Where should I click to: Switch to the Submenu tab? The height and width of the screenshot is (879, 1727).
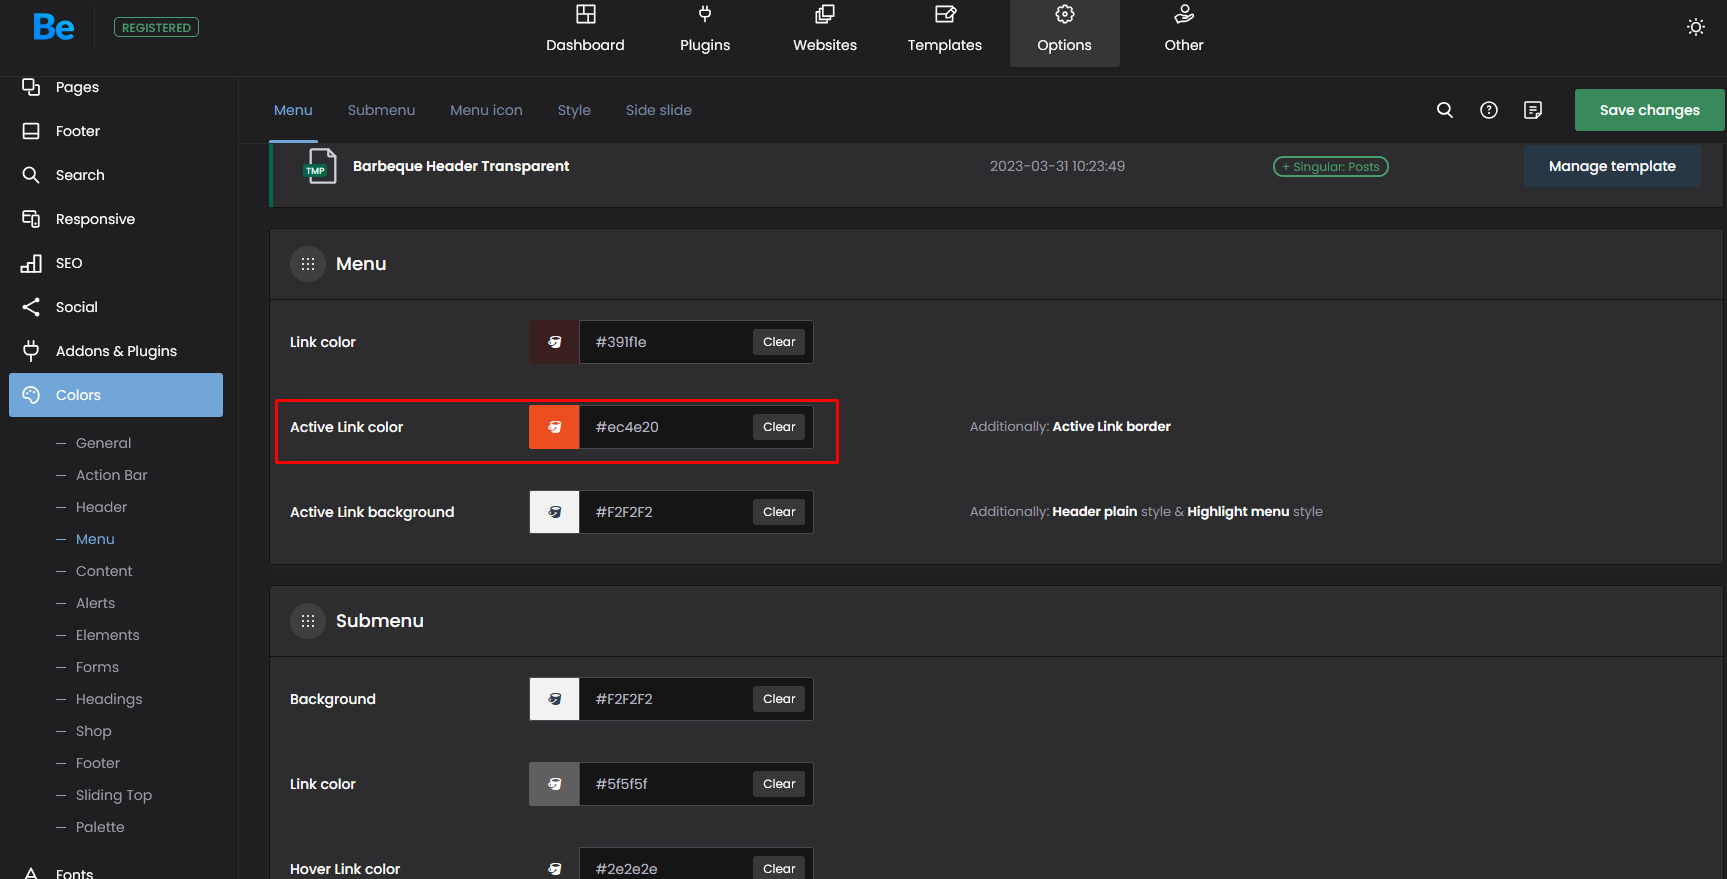pos(381,110)
